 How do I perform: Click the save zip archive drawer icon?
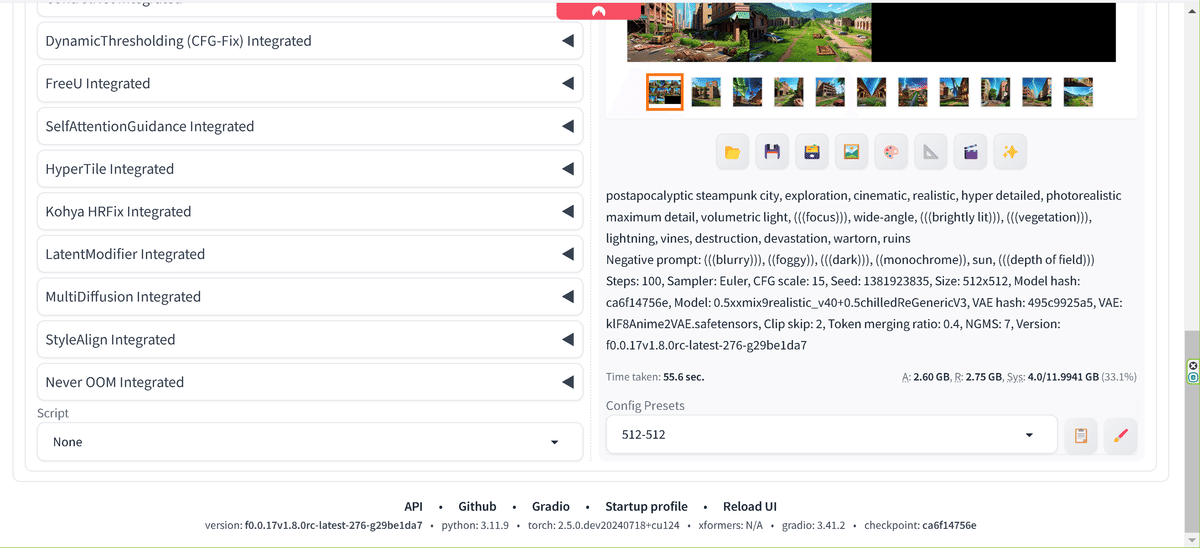pyautogui.click(x=812, y=152)
